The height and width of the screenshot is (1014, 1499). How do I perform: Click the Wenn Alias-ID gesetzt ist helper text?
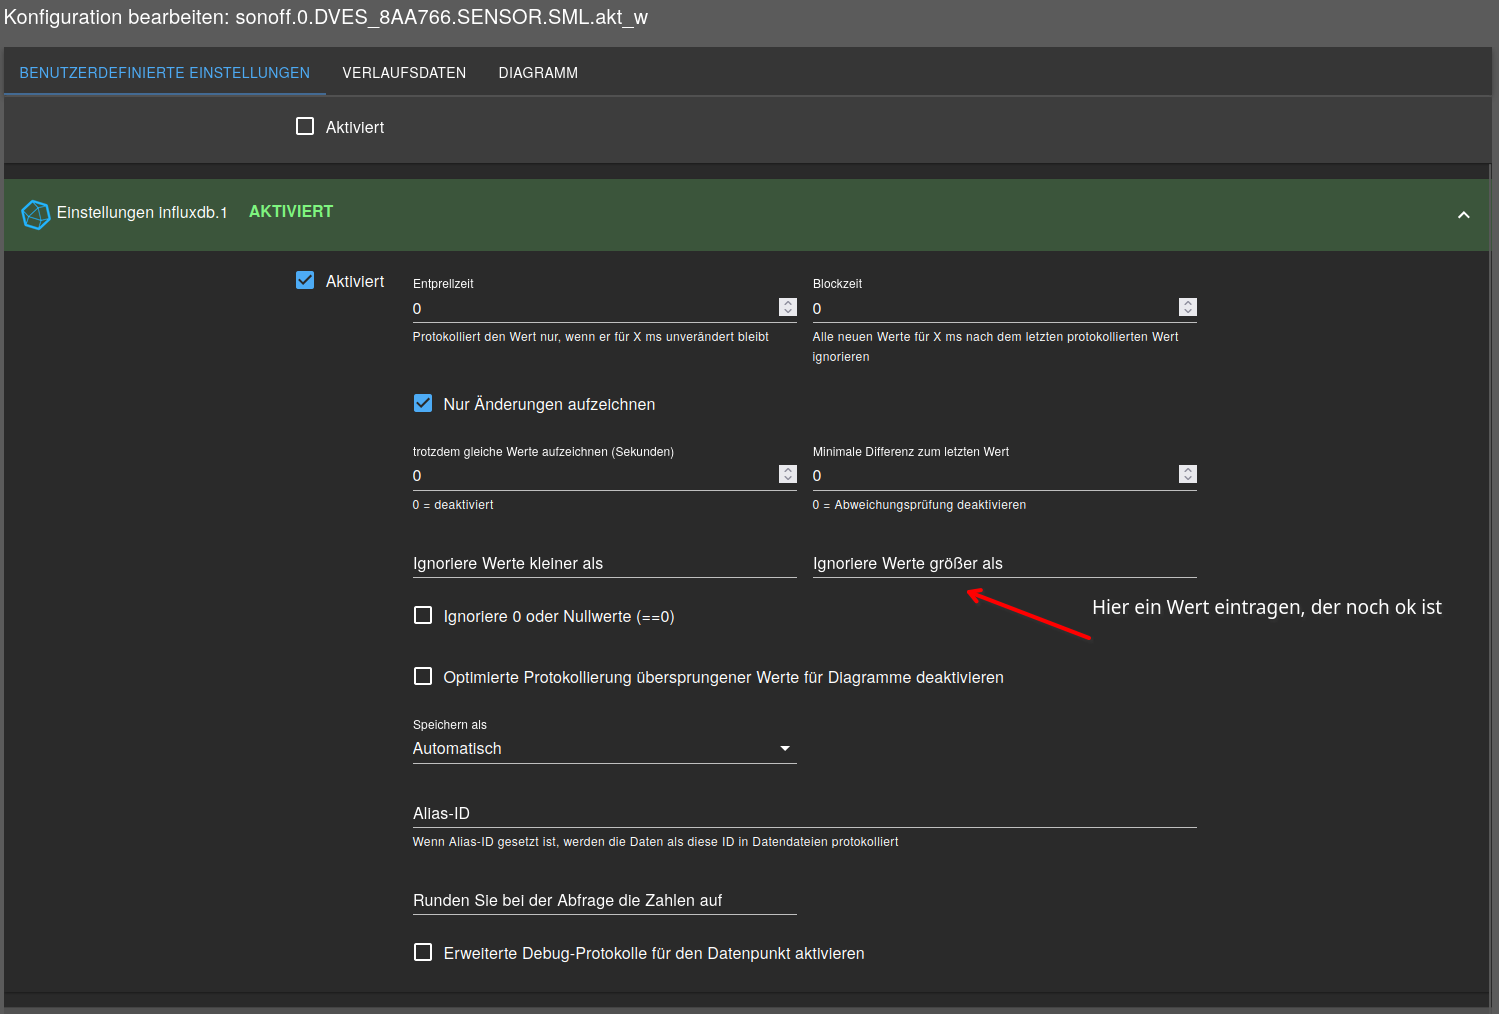pyautogui.click(x=656, y=842)
